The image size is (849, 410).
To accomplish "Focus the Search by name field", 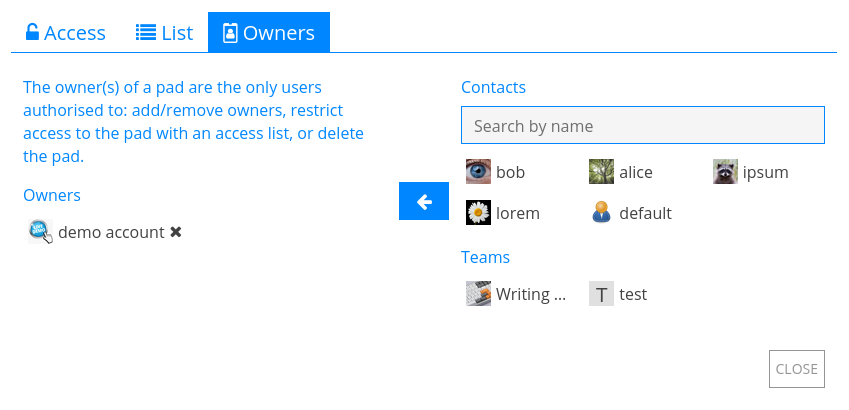I will 643,126.
